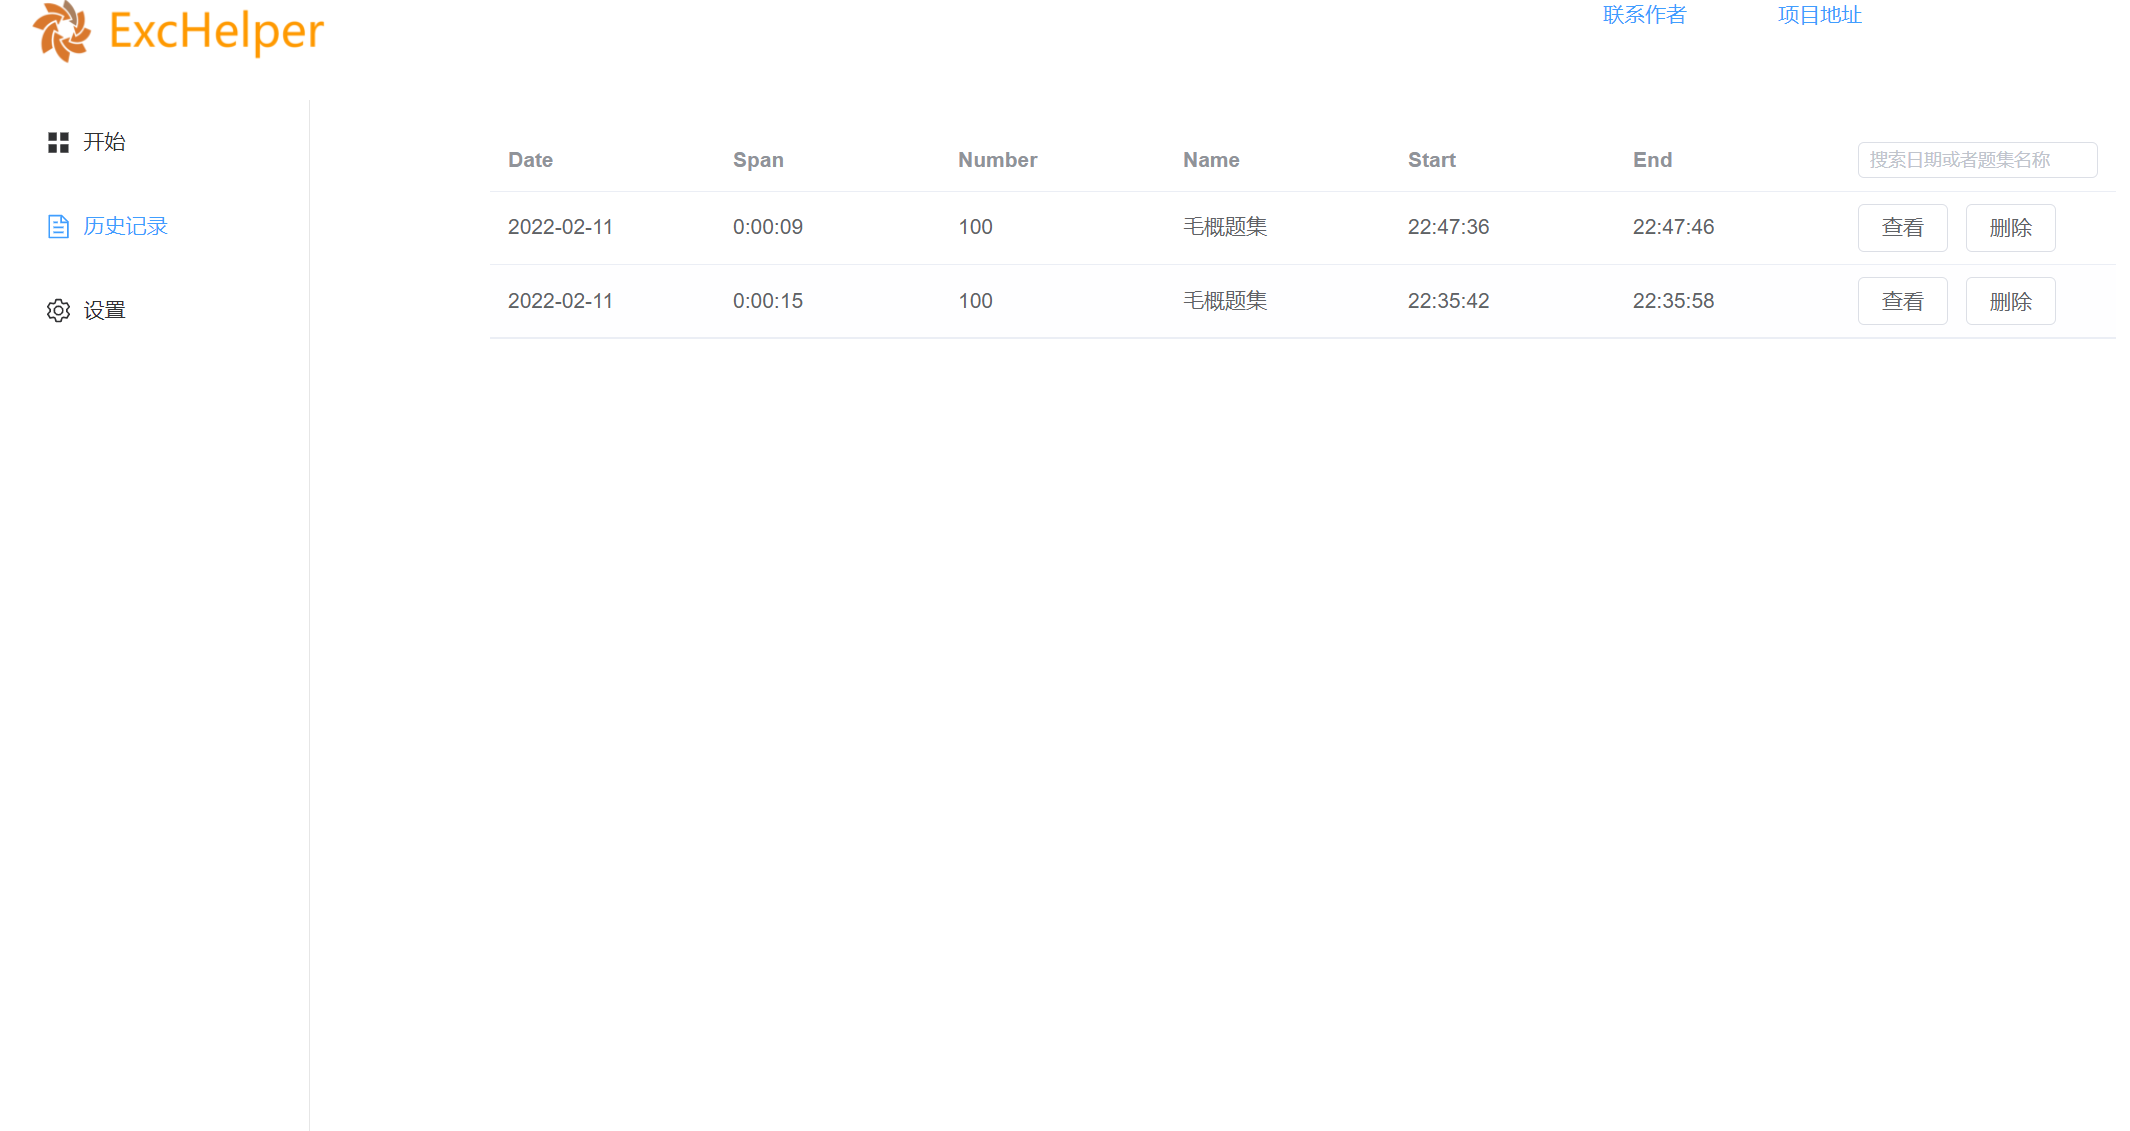
Task: Click the document icon beside 历史记录
Action: 58,226
